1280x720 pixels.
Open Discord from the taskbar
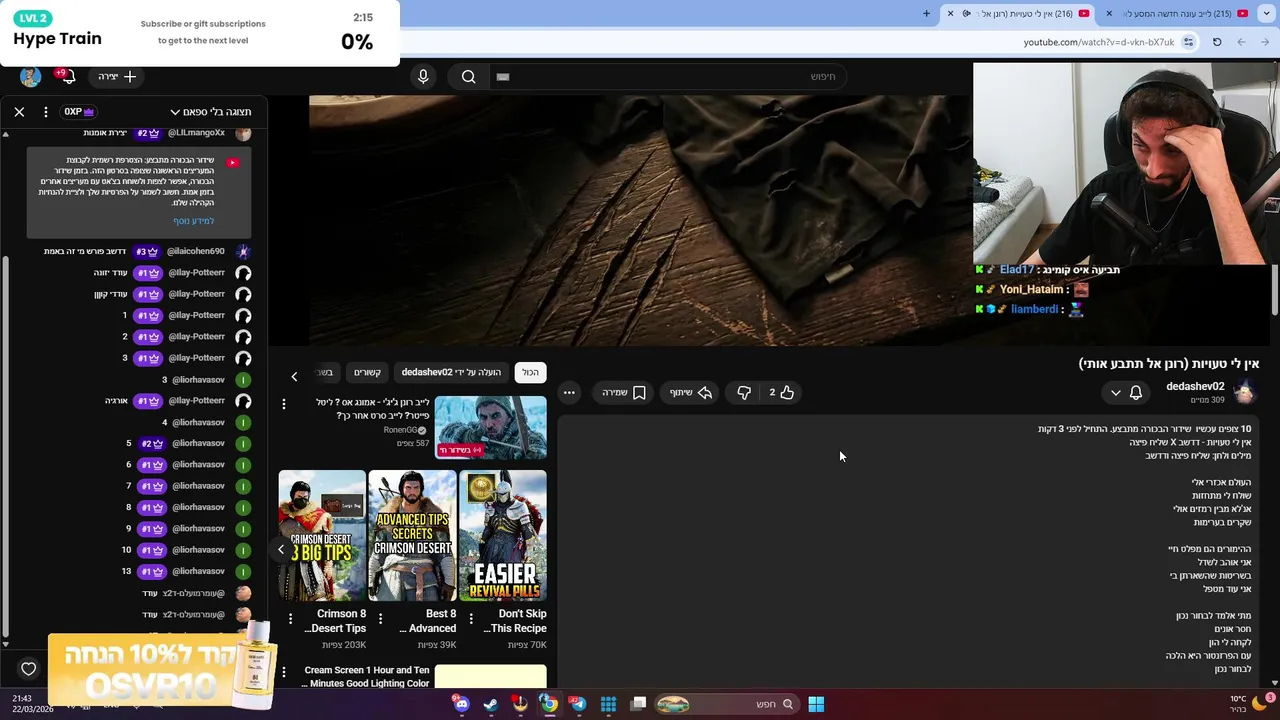(x=461, y=704)
